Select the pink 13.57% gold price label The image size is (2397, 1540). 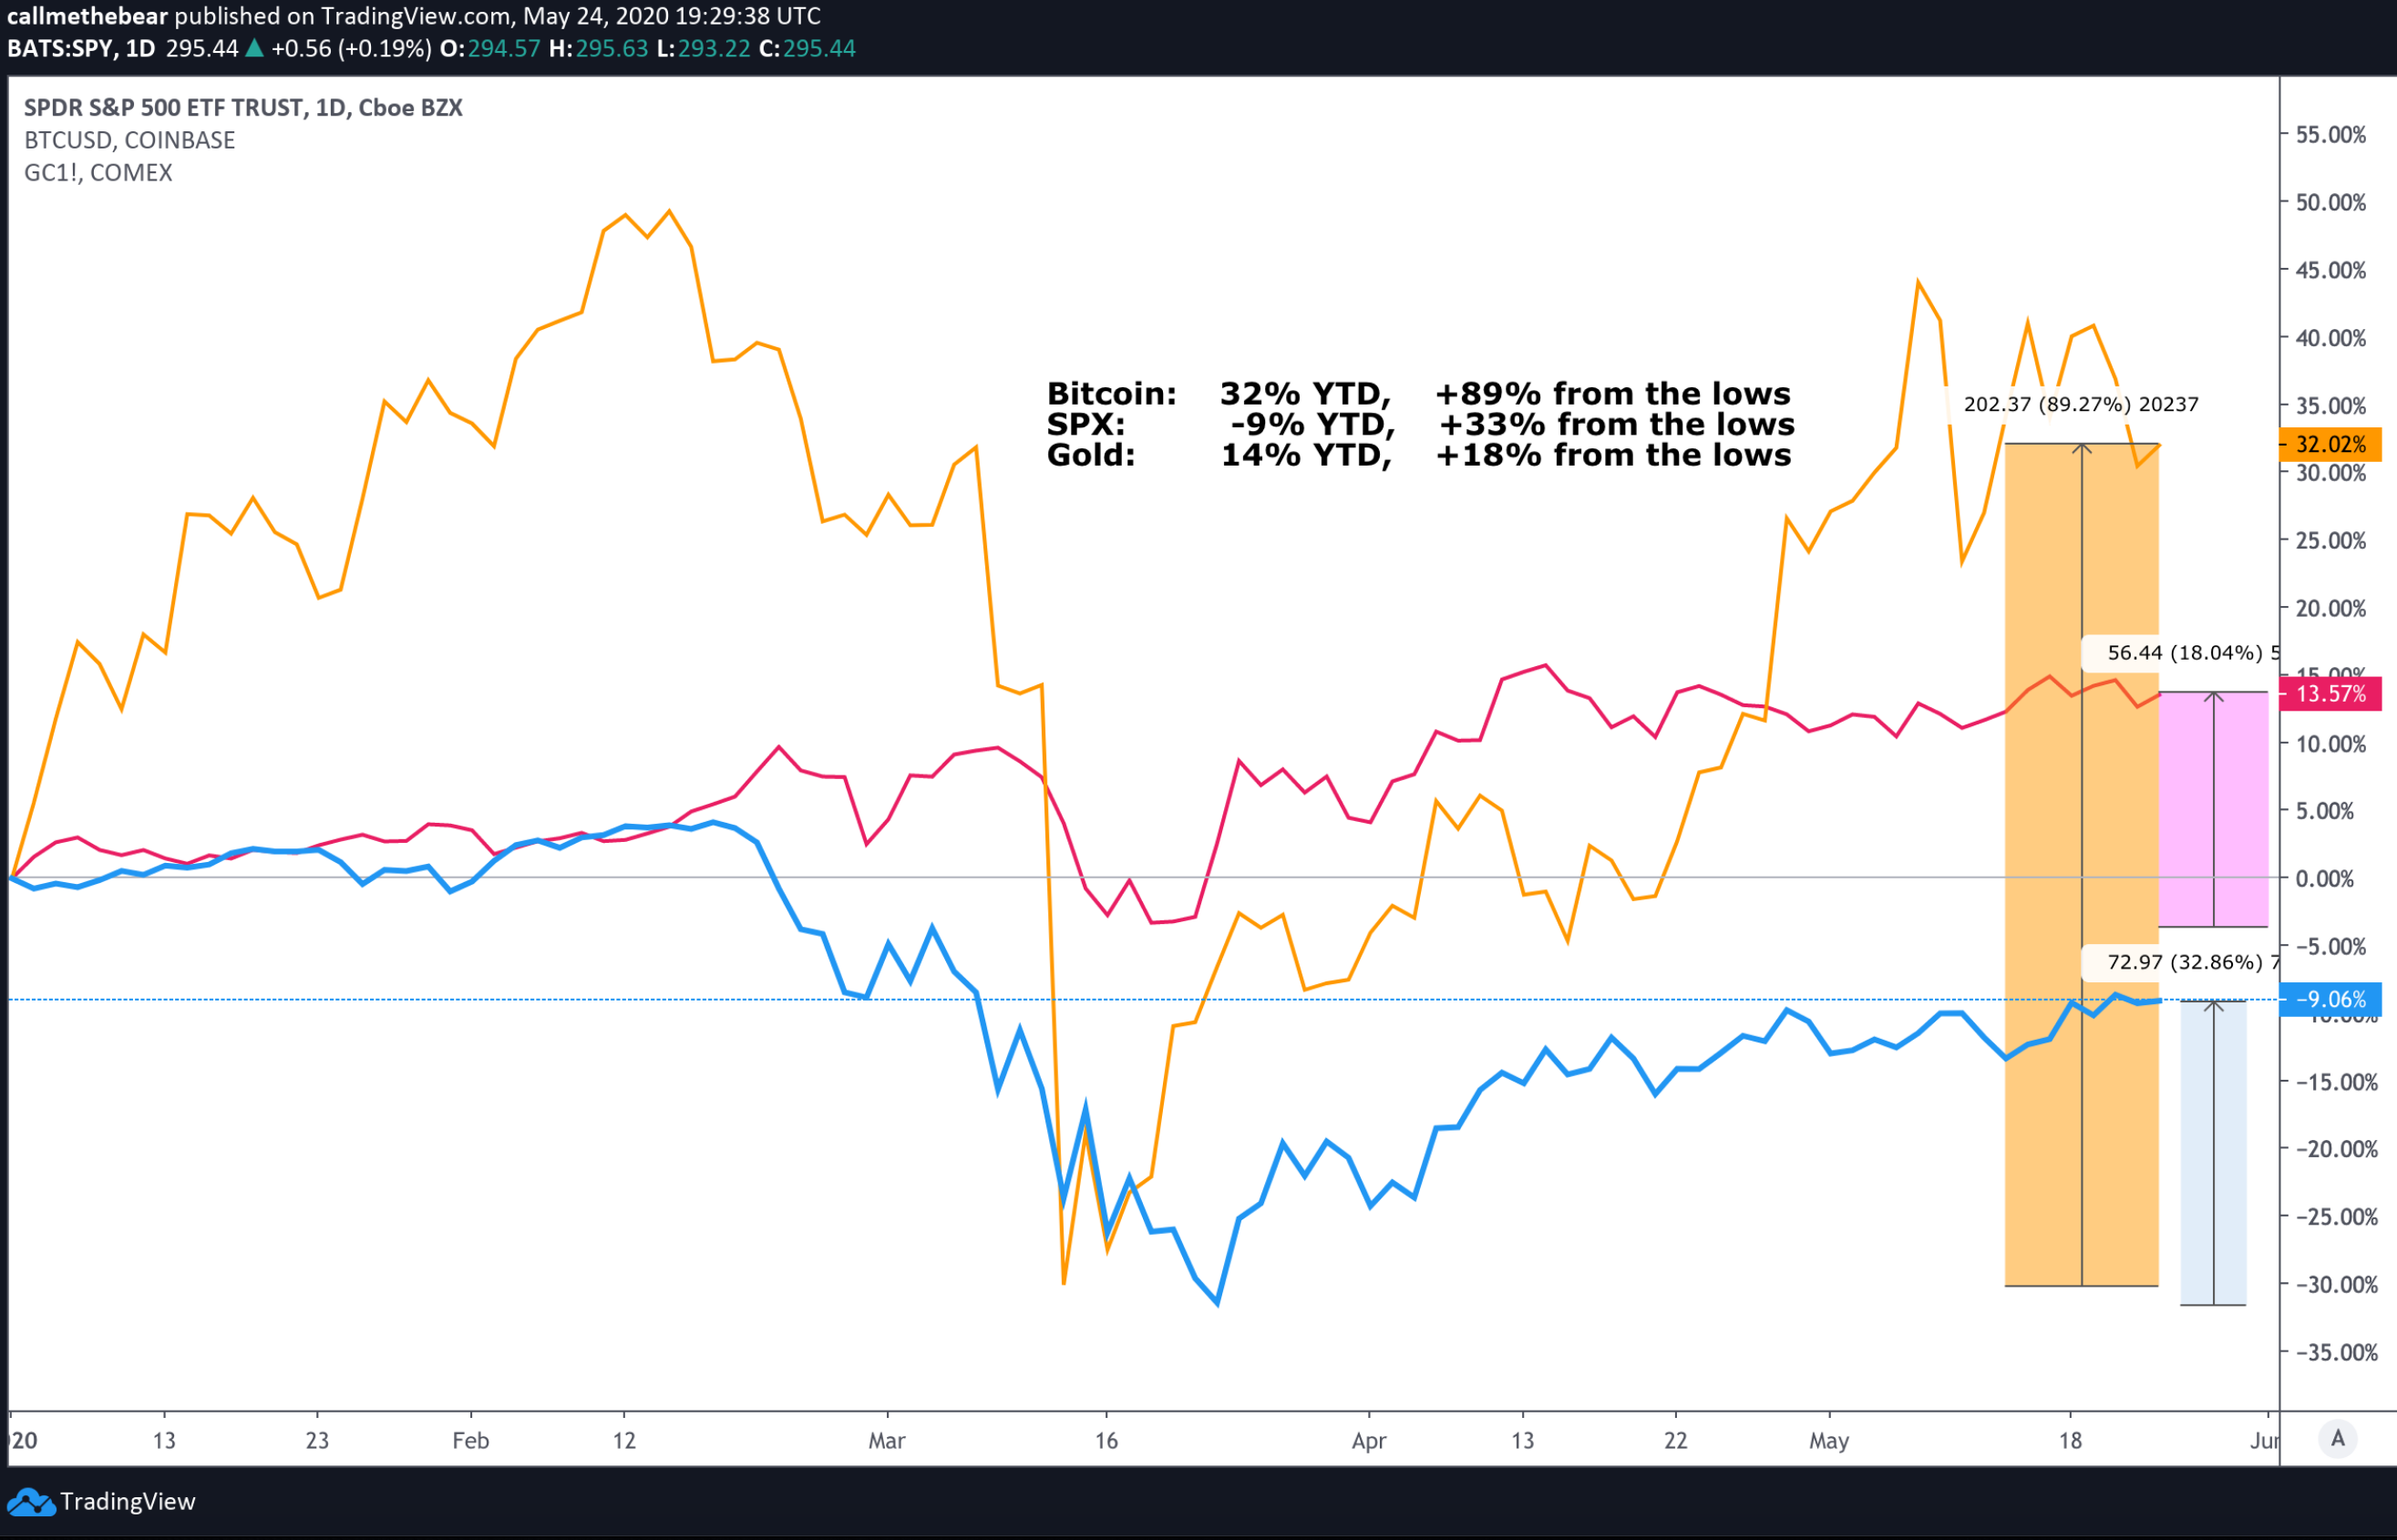(x=2330, y=694)
